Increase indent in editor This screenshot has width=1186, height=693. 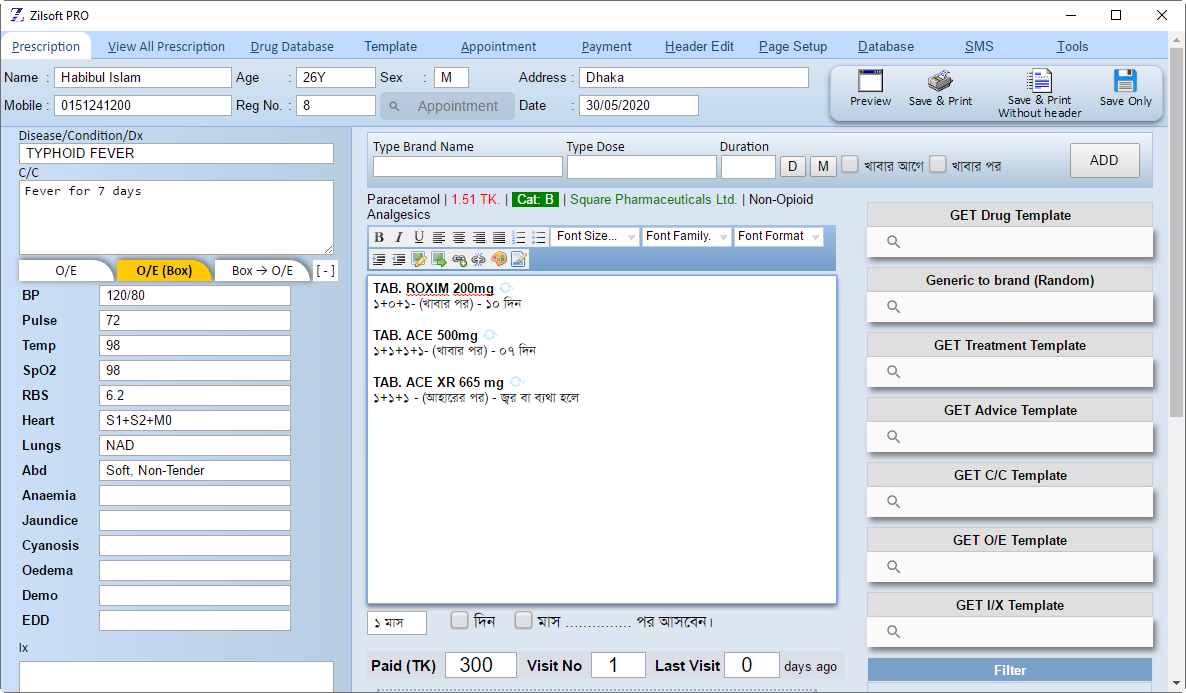[x=379, y=259]
